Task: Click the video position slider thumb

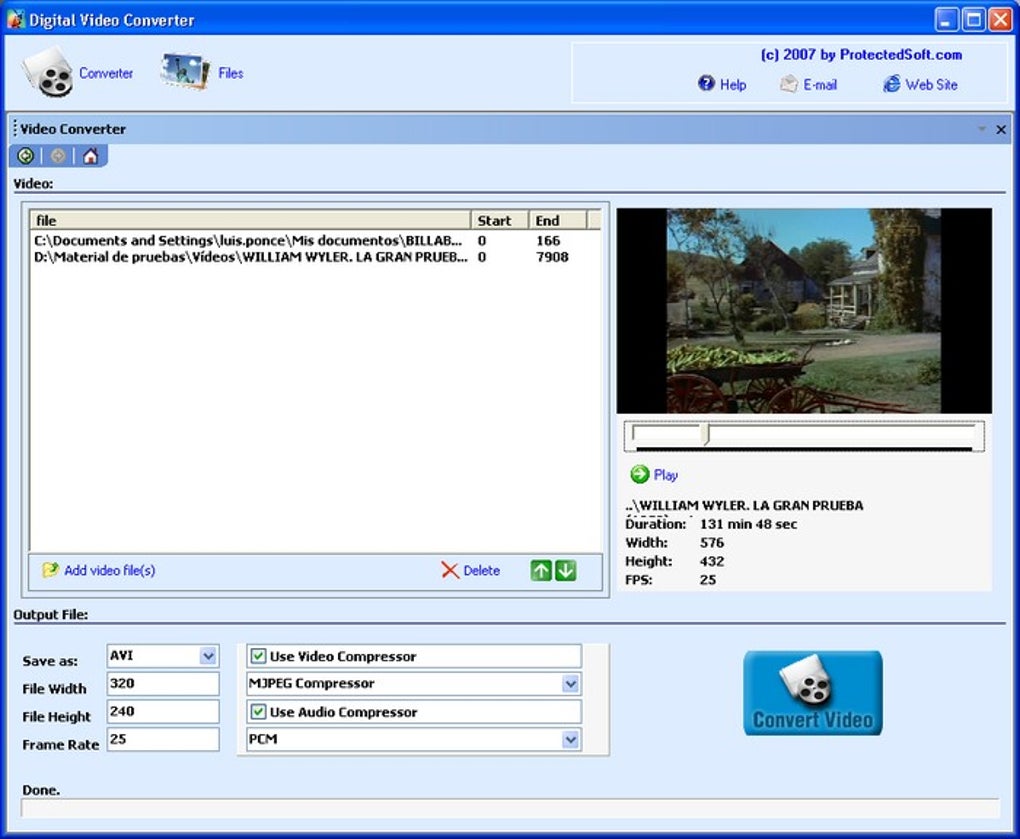Action: (706, 434)
